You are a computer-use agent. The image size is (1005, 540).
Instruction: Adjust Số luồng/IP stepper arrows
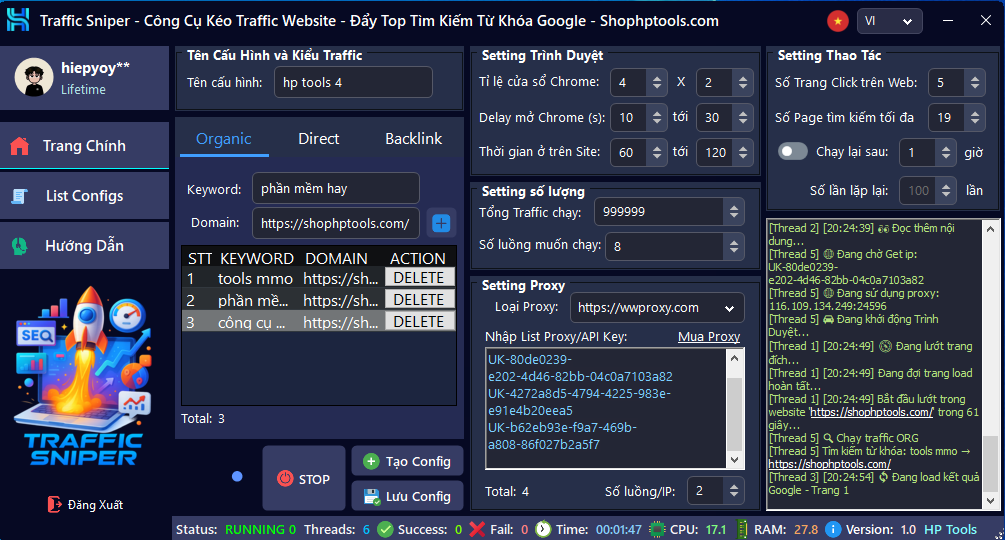point(734,491)
